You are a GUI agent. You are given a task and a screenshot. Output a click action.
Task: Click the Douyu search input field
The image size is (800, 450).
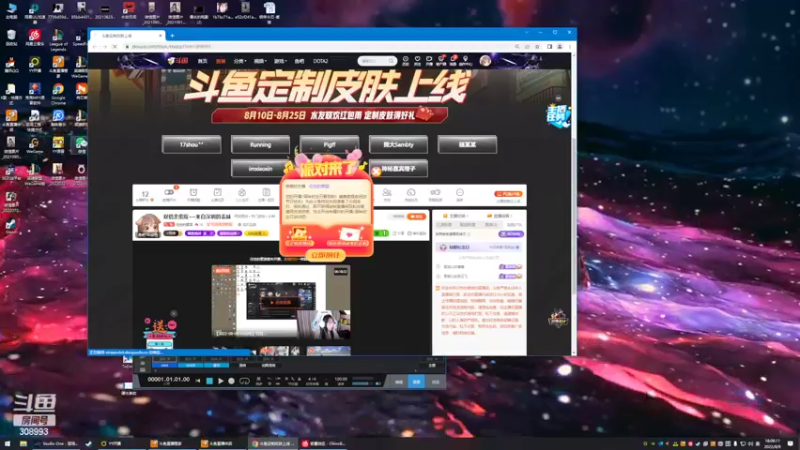pos(374,61)
